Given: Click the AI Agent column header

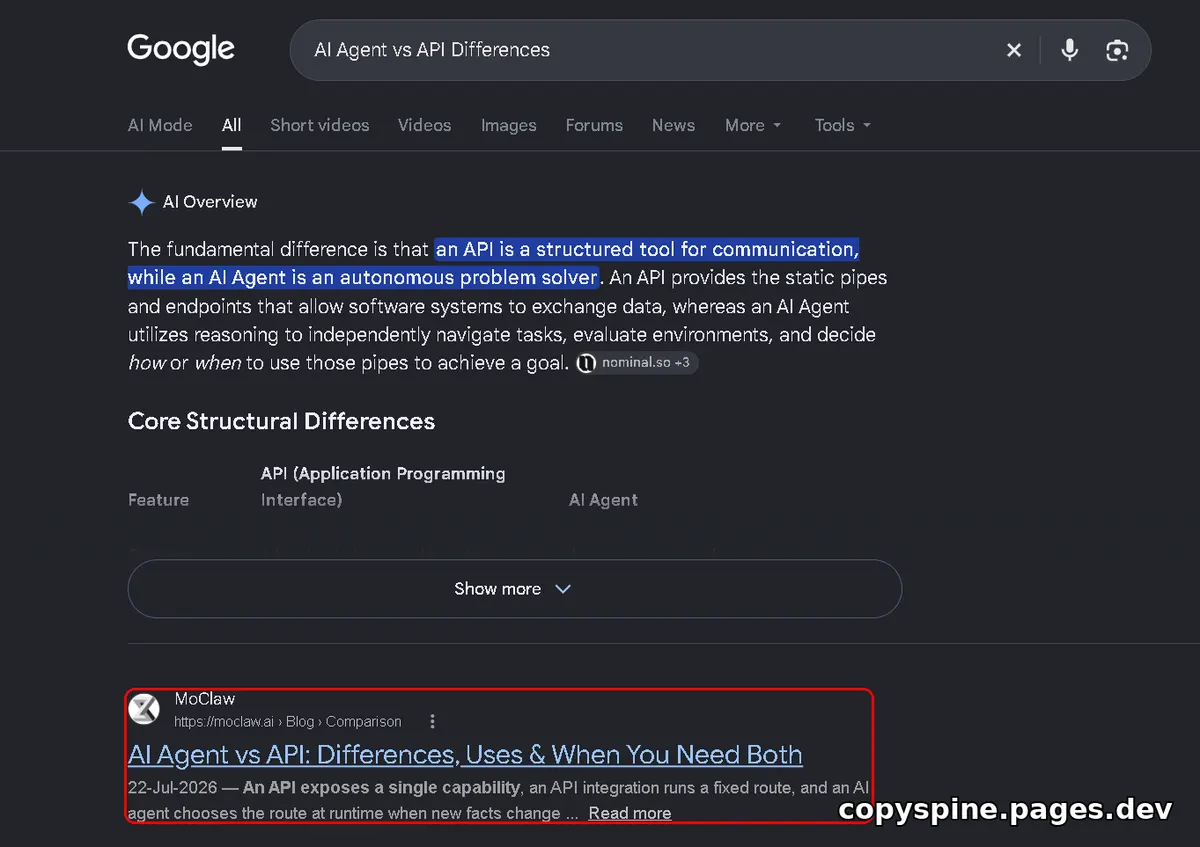Looking at the screenshot, I should [x=603, y=500].
